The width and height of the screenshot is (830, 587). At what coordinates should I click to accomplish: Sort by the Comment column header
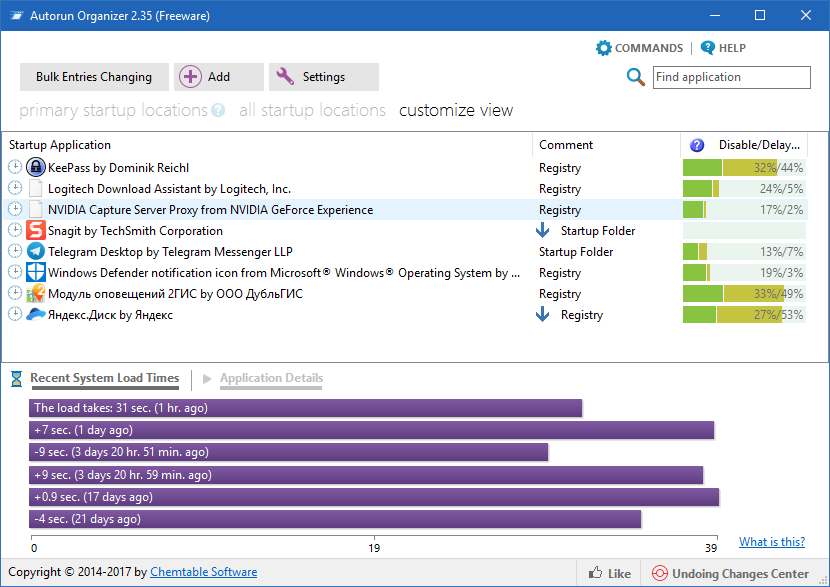click(606, 145)
